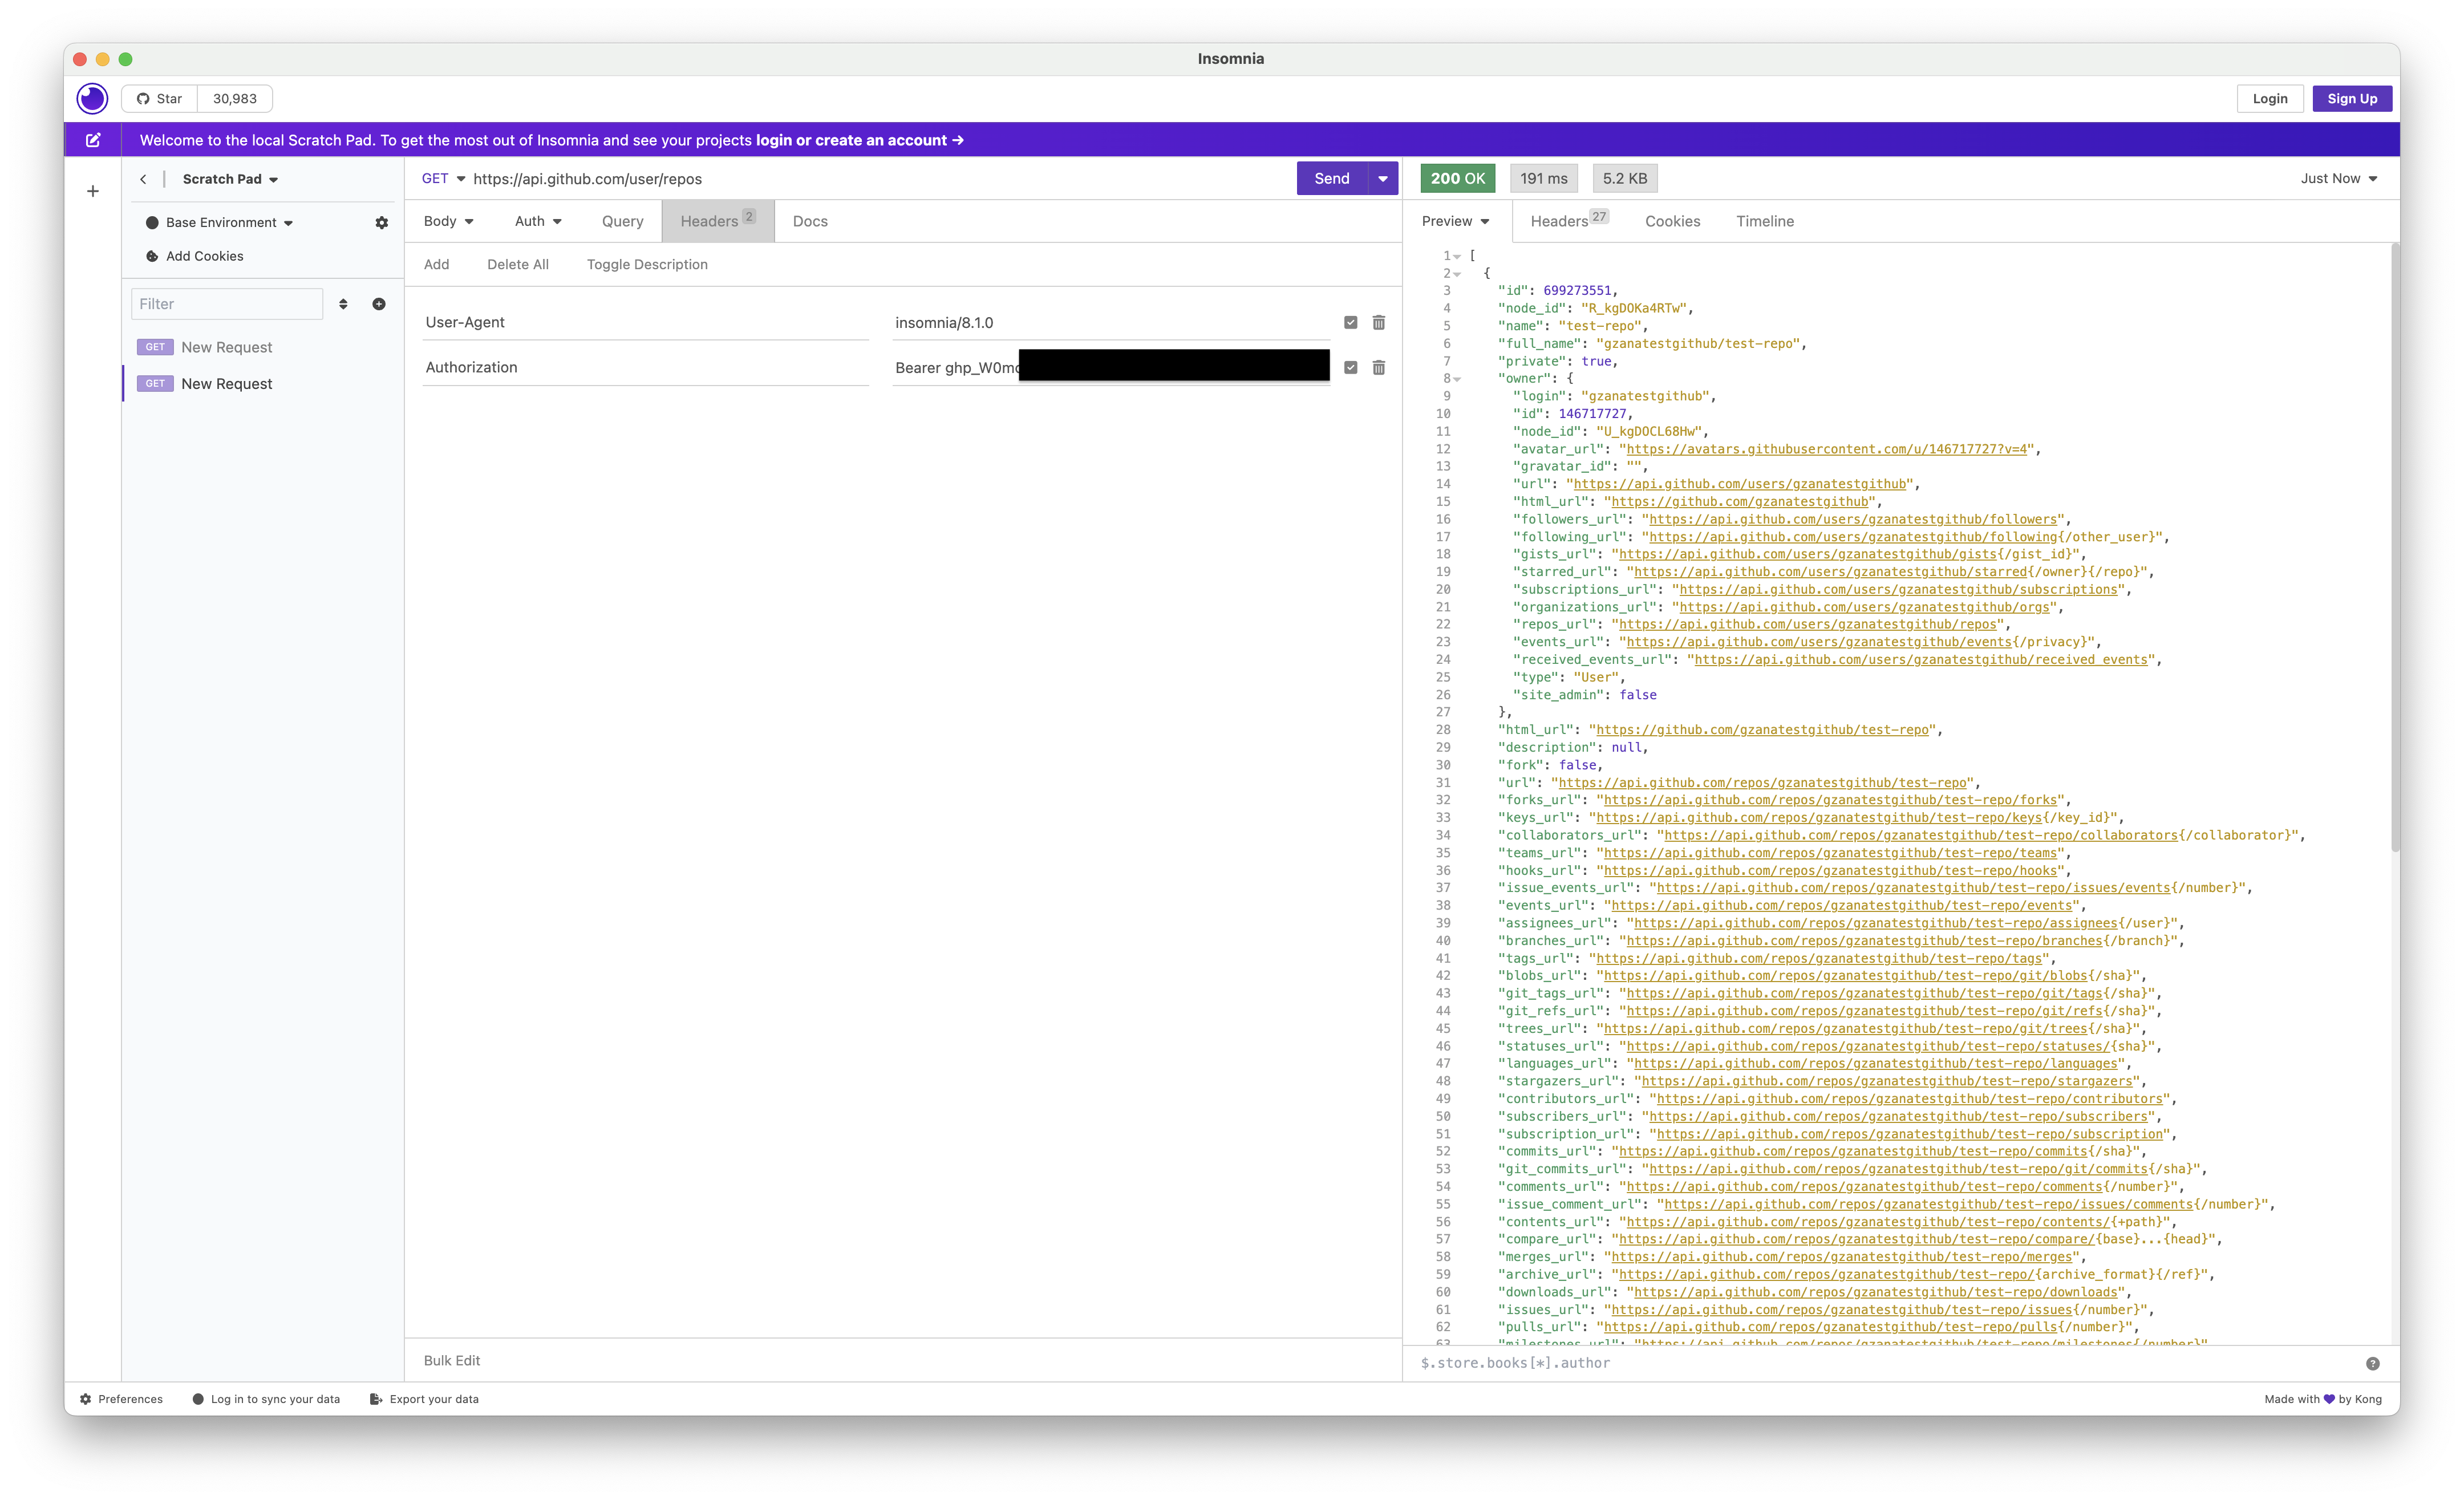Disable the User-Agent header checkbox

pyautogui.click(x=1351, y=322)
